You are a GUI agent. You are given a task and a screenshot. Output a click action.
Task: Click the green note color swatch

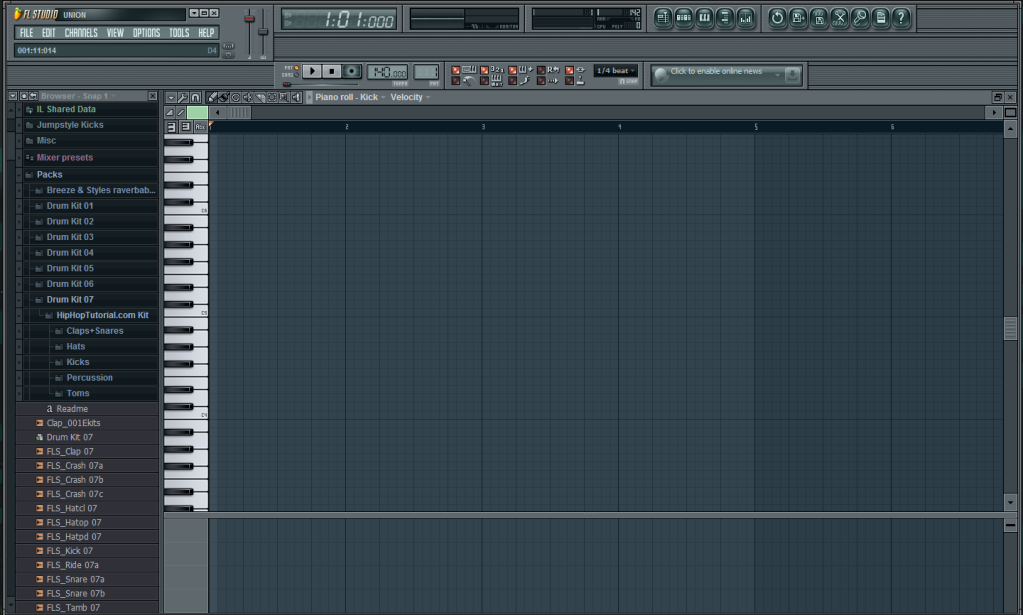(198, 112)
